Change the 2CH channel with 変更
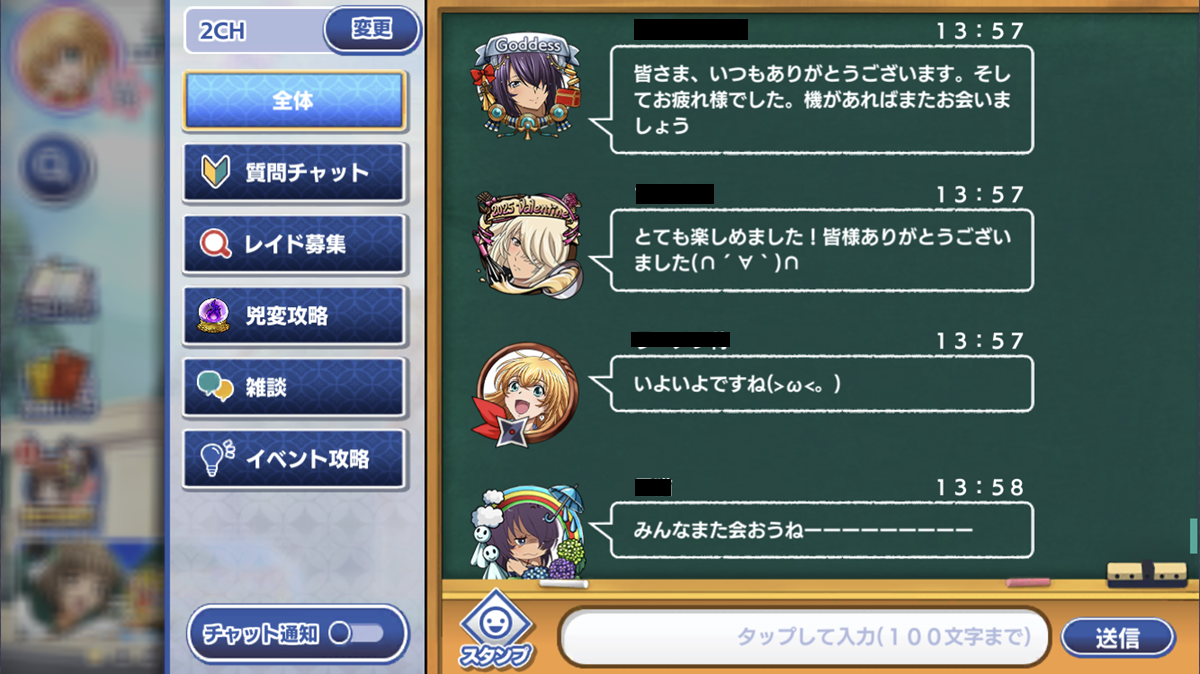 click(372, 29)
